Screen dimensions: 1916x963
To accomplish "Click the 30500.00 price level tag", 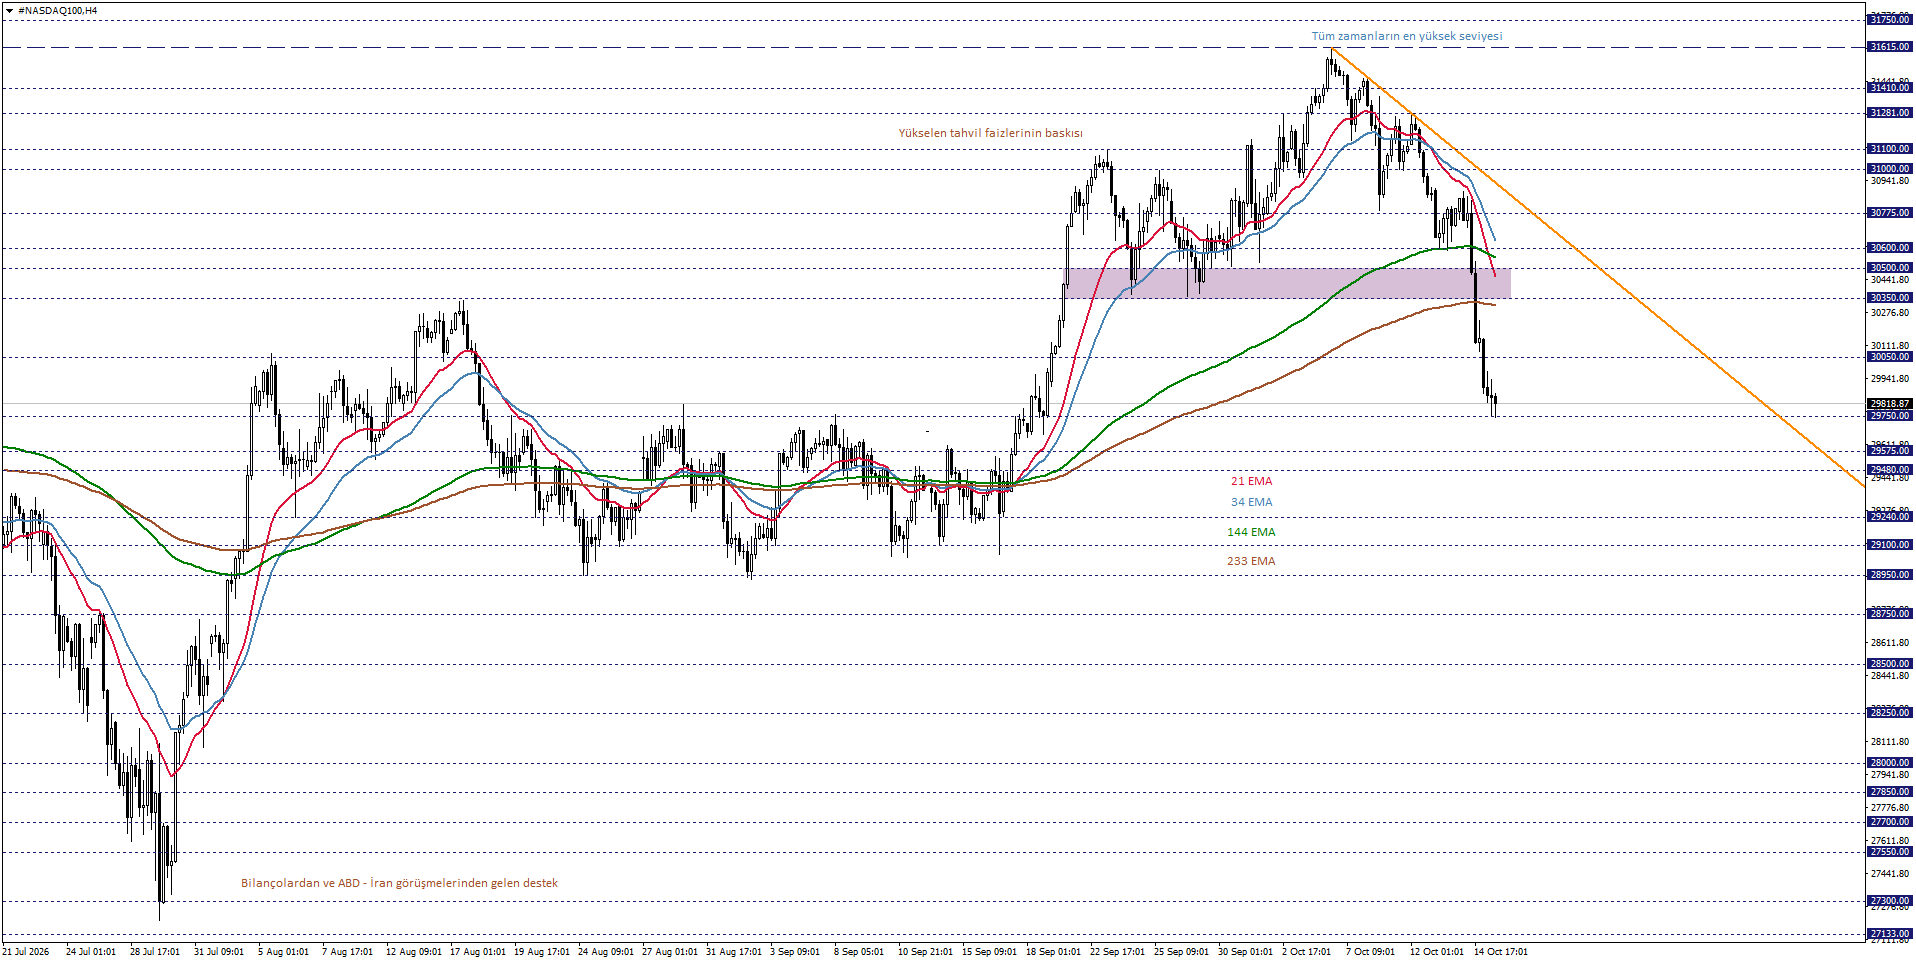I will (1889, 268).
